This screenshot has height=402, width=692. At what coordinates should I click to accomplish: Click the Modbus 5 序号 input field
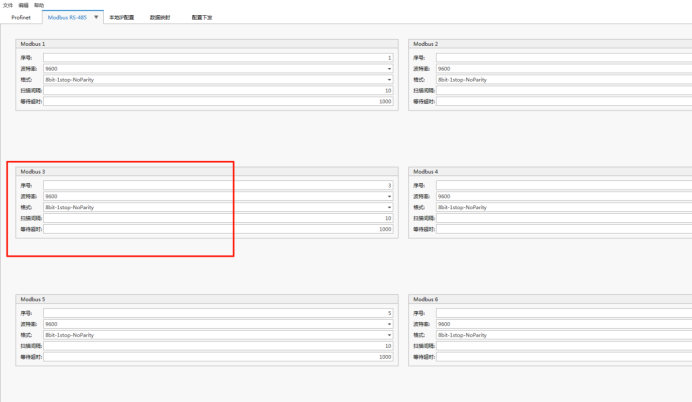pyautogui.click(x=218, y=313)
